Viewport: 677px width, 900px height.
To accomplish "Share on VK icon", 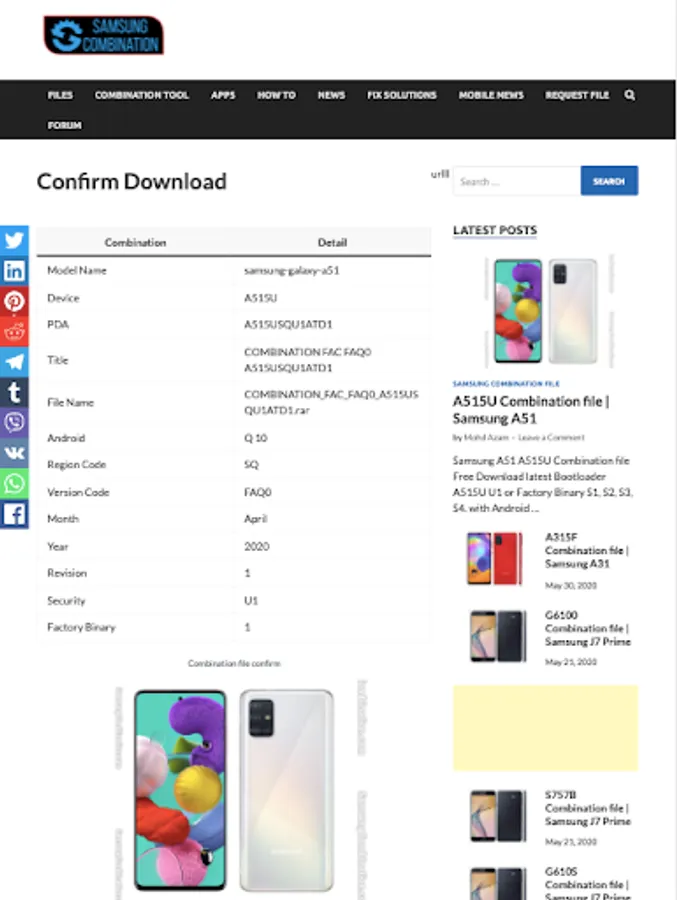I will (14, 453).
